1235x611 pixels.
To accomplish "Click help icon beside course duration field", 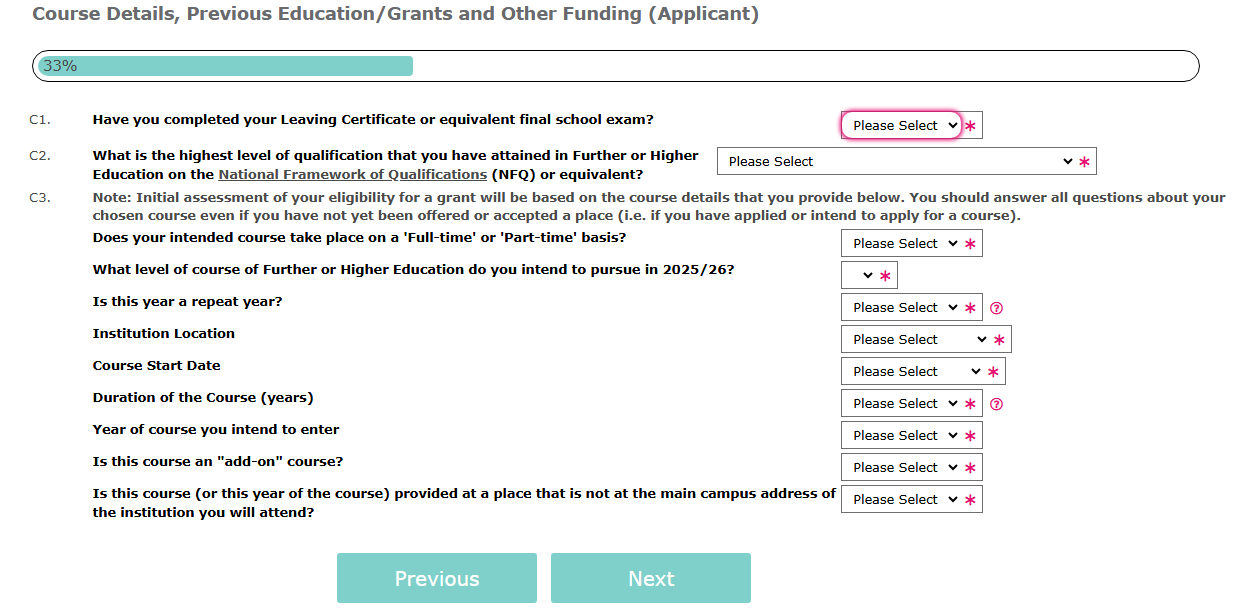I will click(996, 404).
